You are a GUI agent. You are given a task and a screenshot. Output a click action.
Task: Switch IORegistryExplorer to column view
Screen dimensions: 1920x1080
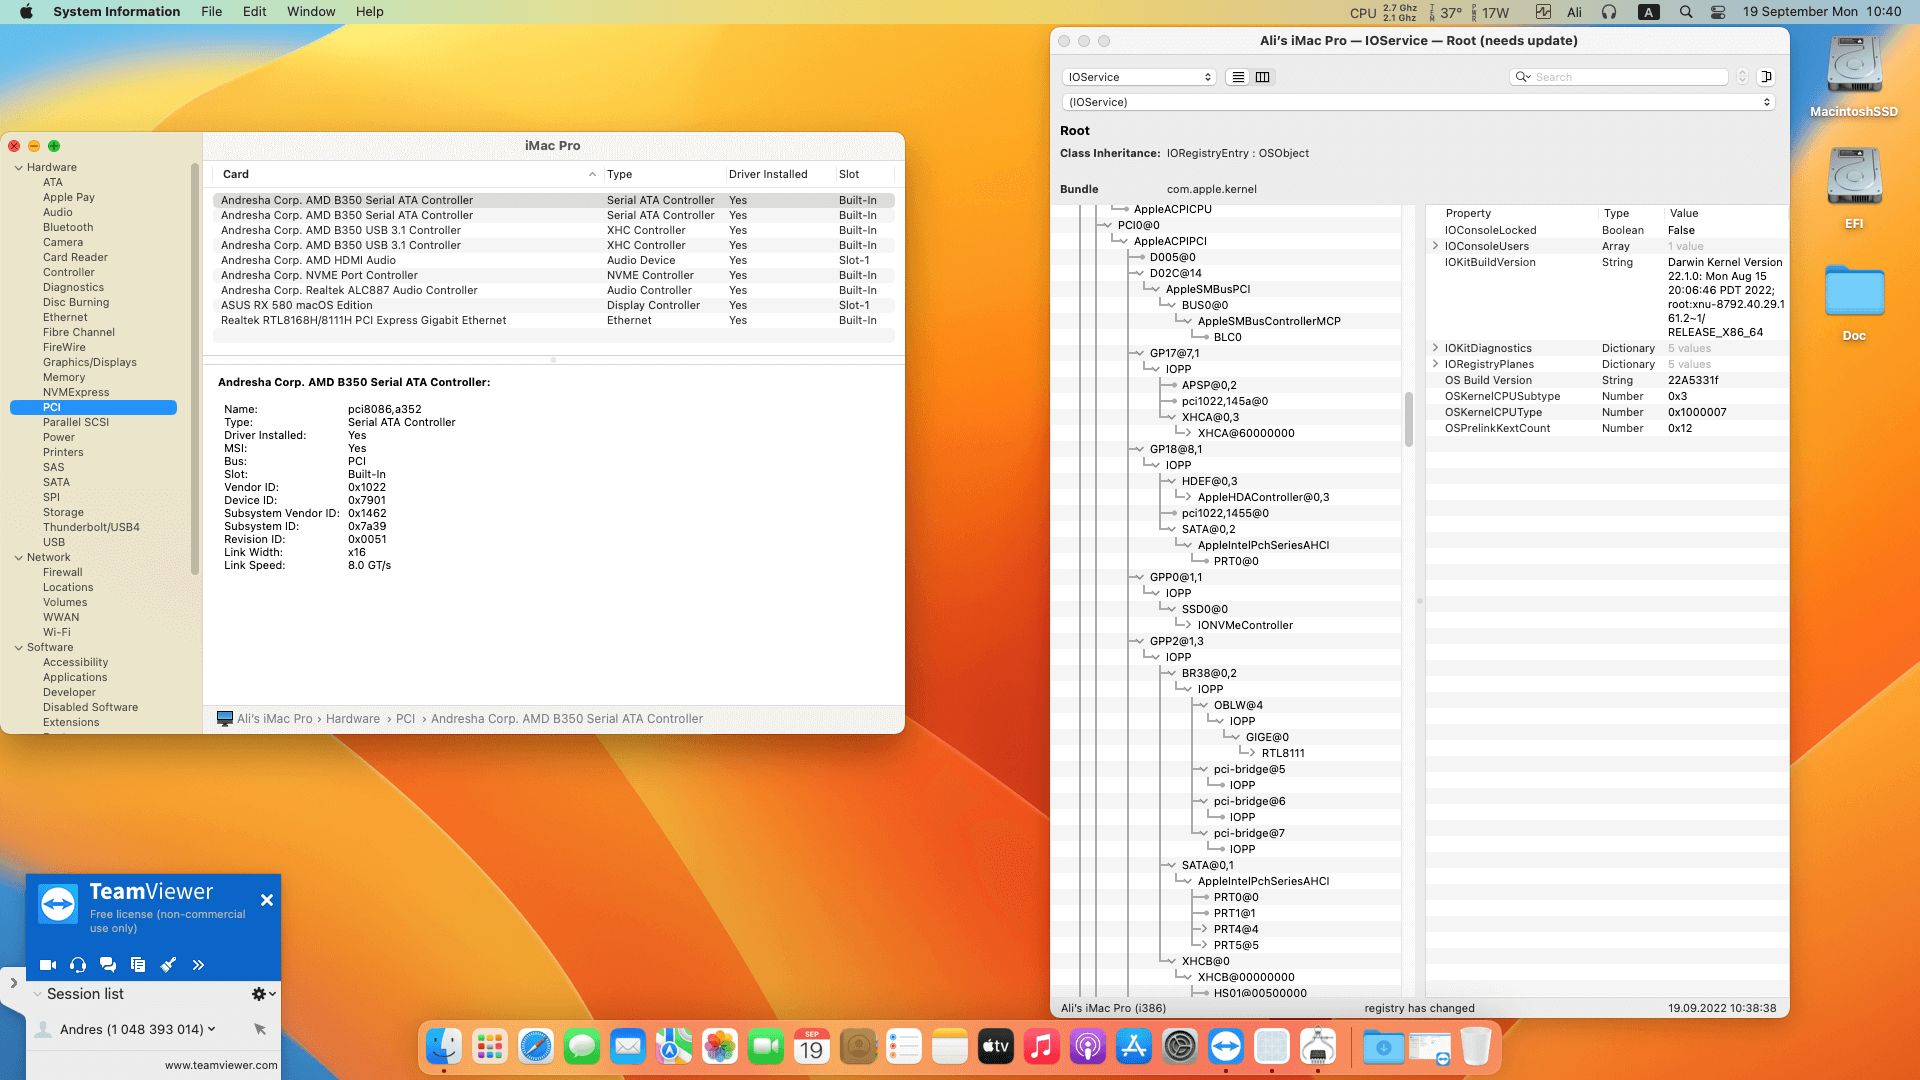(1263, 77)
